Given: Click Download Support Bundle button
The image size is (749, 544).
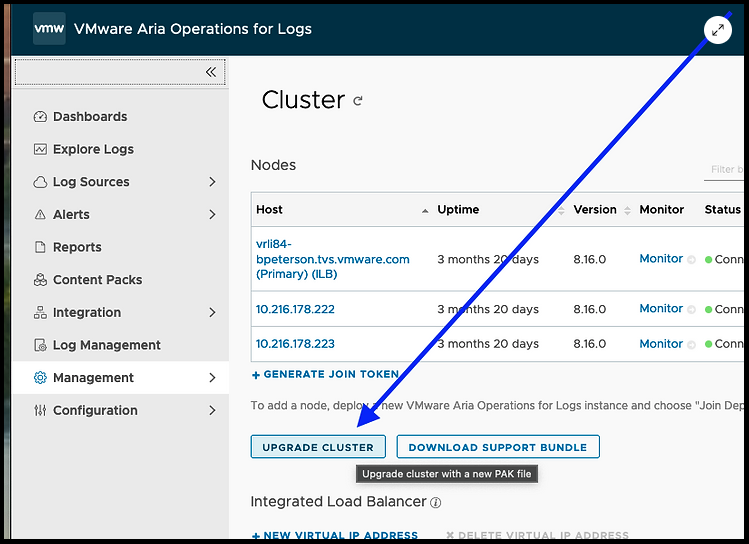Looking at the screenshot, I should click(498, 447).
